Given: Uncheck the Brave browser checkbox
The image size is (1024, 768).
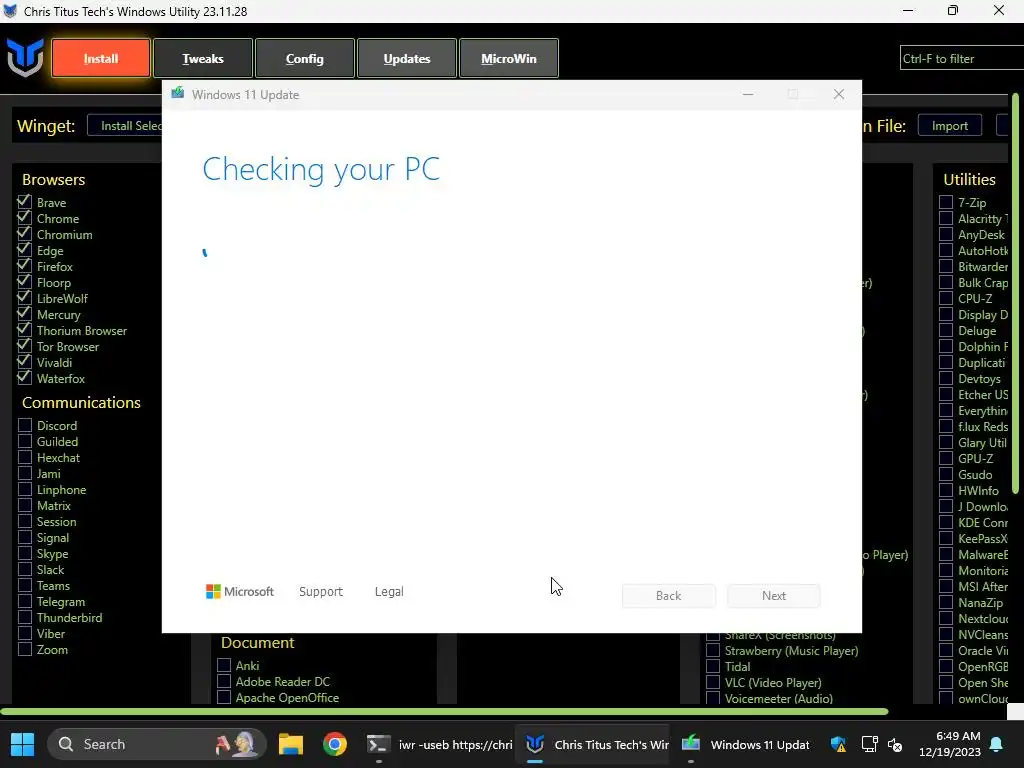Looking at the screenshot, I should (x=25, y=202).
